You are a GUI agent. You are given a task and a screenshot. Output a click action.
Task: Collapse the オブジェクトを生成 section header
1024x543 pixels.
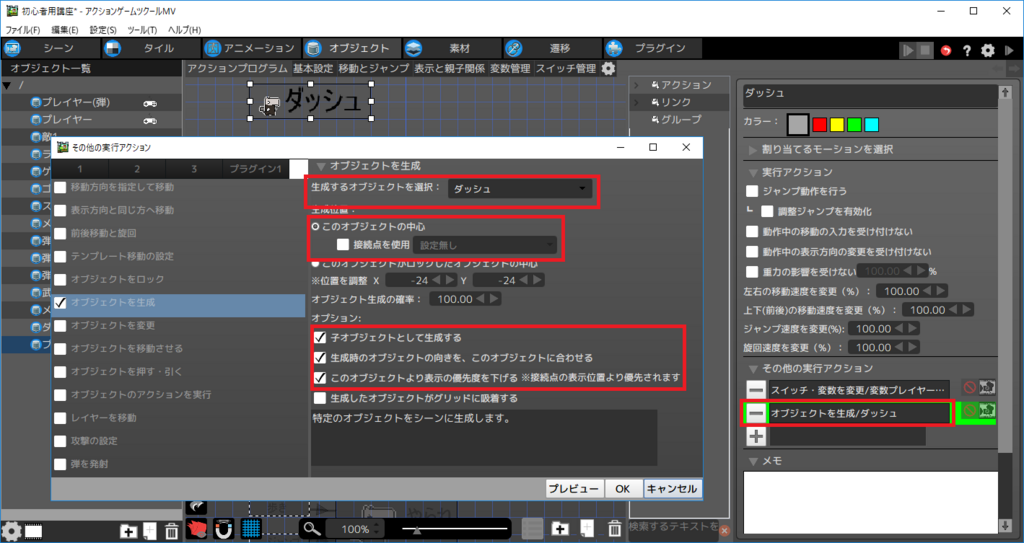(321, 166)
